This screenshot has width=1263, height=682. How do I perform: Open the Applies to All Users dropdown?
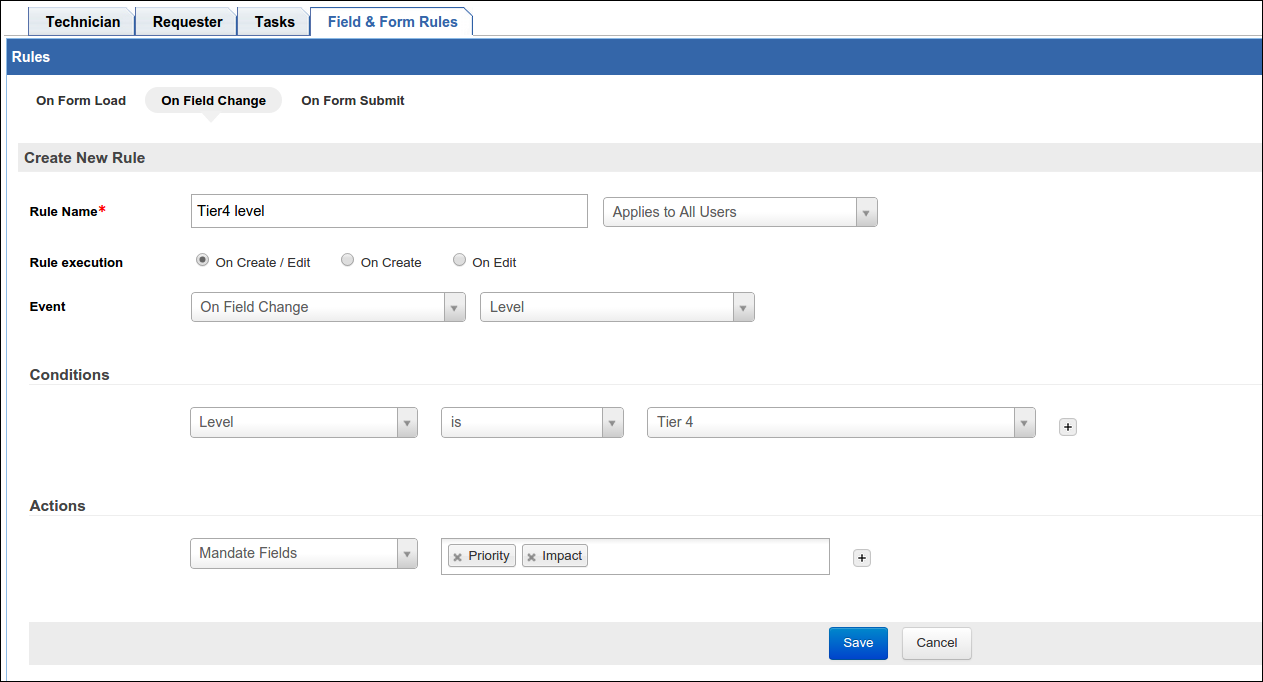coord(739,212)
